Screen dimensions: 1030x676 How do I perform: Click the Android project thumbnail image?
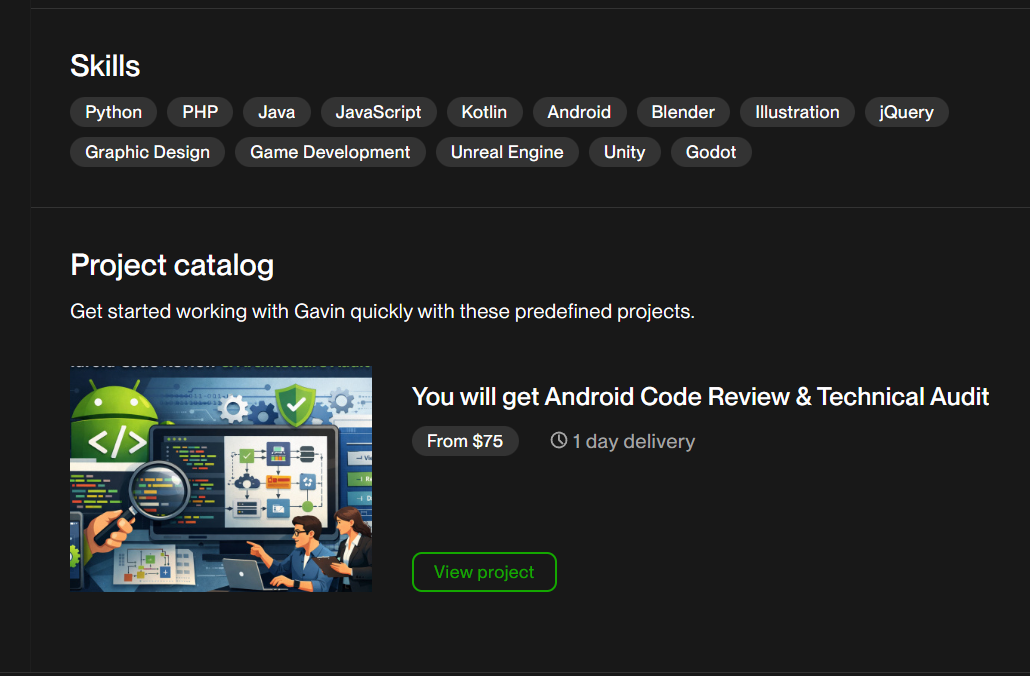click(220, 478)
